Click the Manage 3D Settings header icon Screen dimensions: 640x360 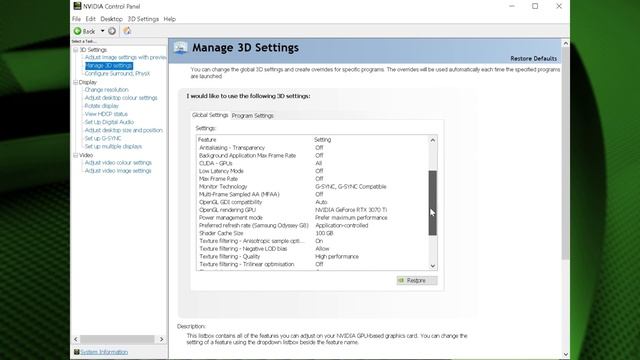tap(180, 48)
